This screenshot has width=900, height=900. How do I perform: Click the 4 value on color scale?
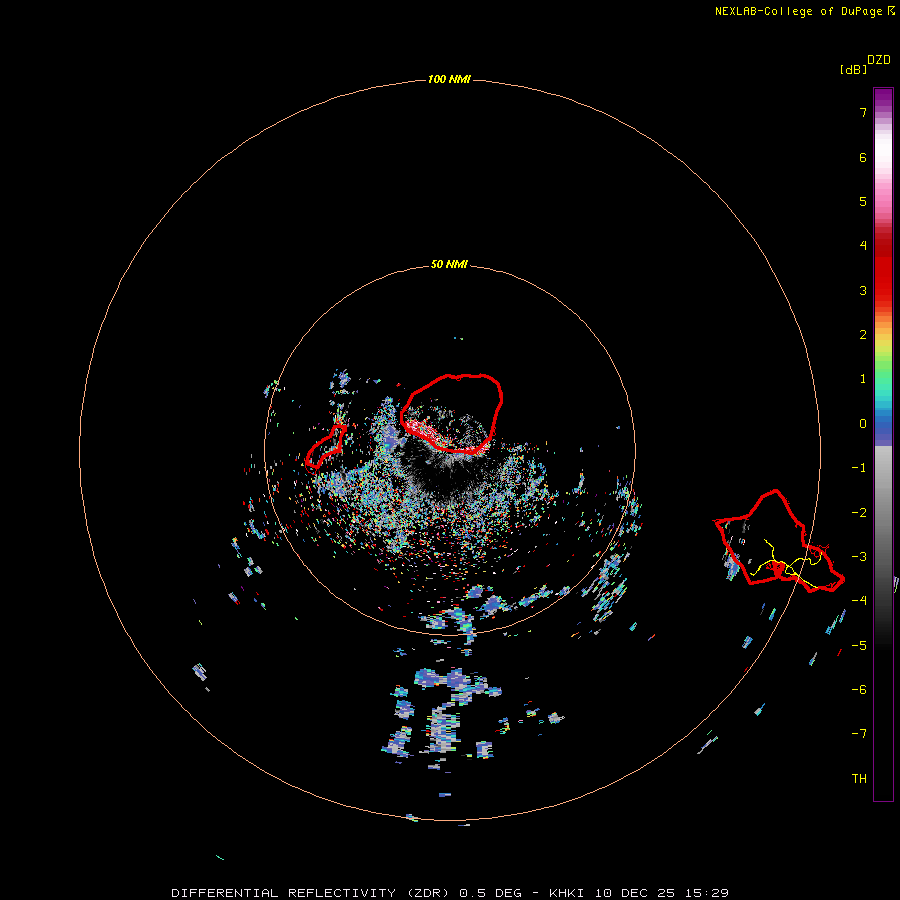pyautogui.click(x=863, y=246)
